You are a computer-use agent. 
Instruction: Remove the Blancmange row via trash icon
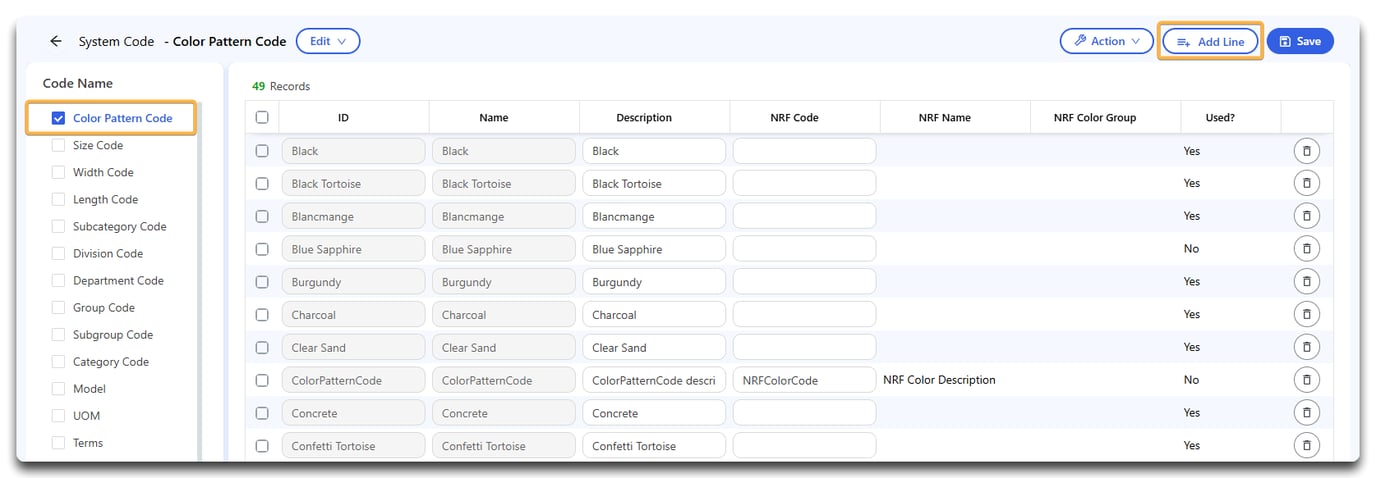[1306, 216]
